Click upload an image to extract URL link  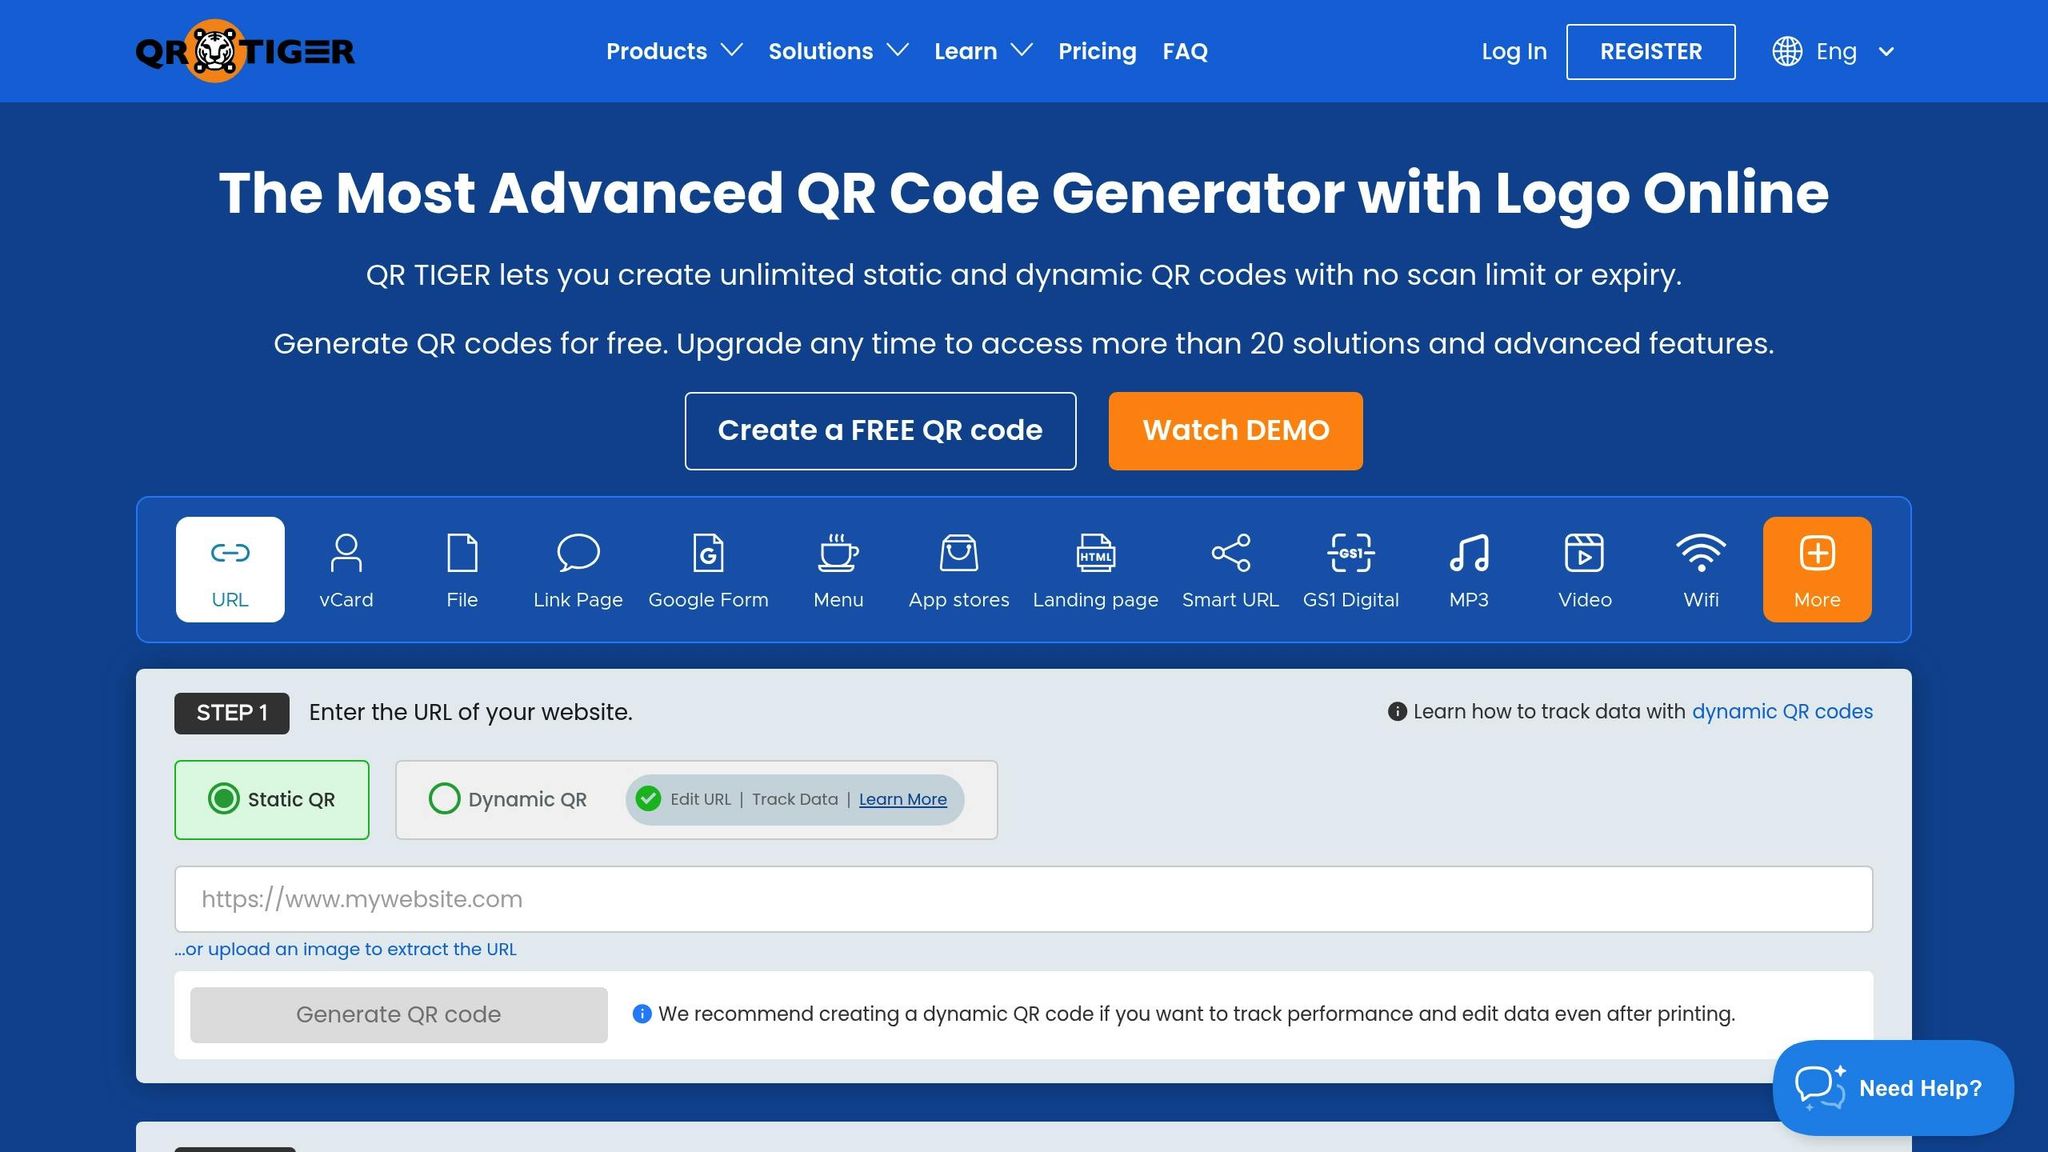(346, 949)
